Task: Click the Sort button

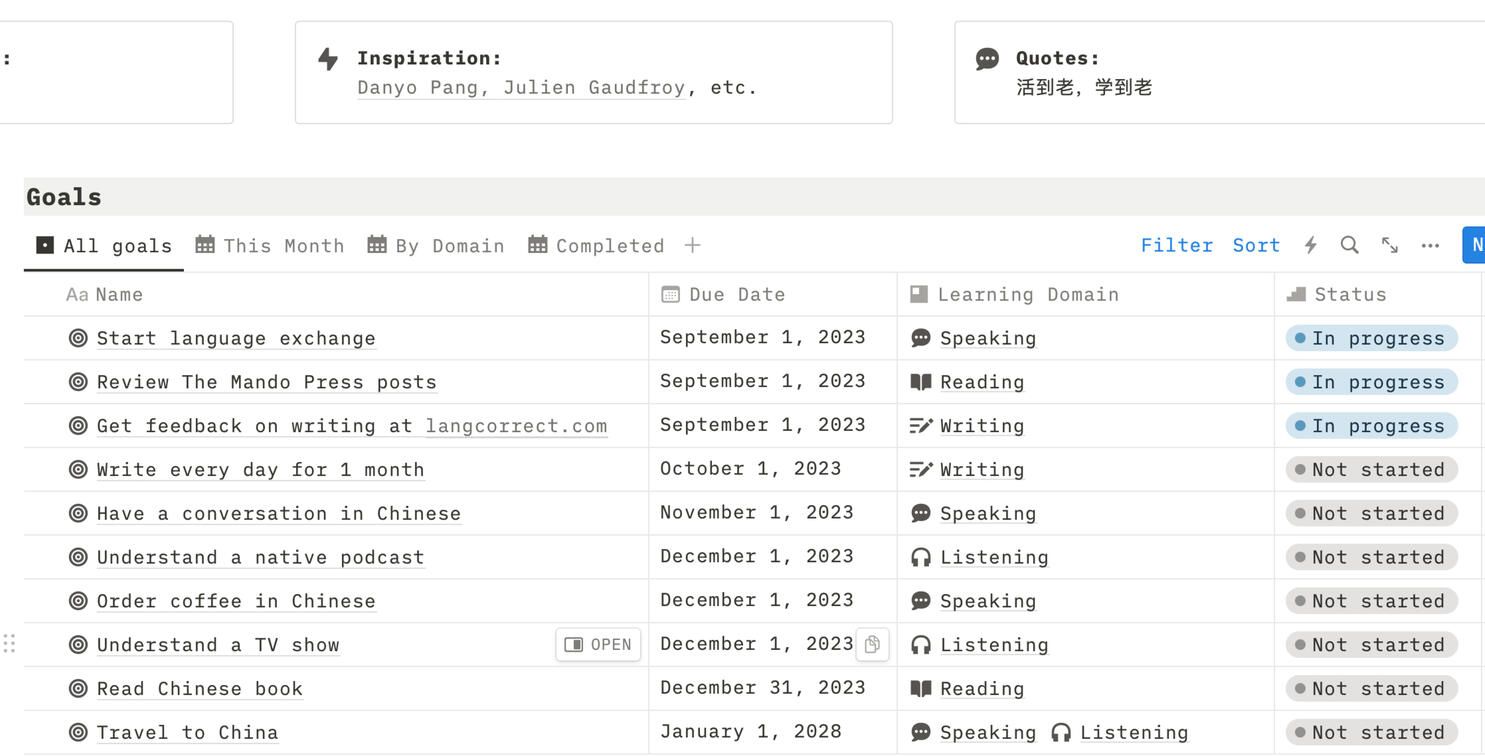Action: tap(1256, 245)
